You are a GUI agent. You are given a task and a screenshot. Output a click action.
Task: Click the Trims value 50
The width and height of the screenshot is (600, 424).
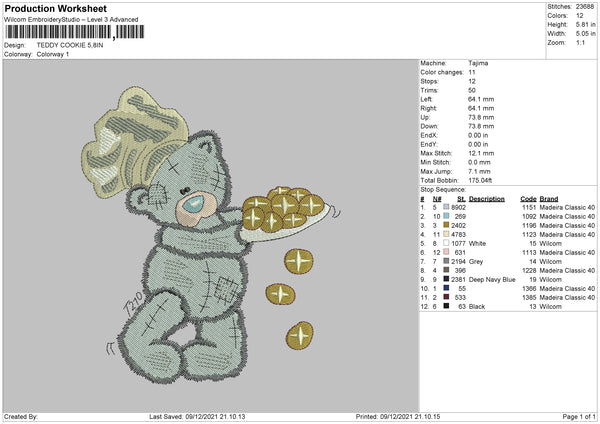tap(472, 90)
